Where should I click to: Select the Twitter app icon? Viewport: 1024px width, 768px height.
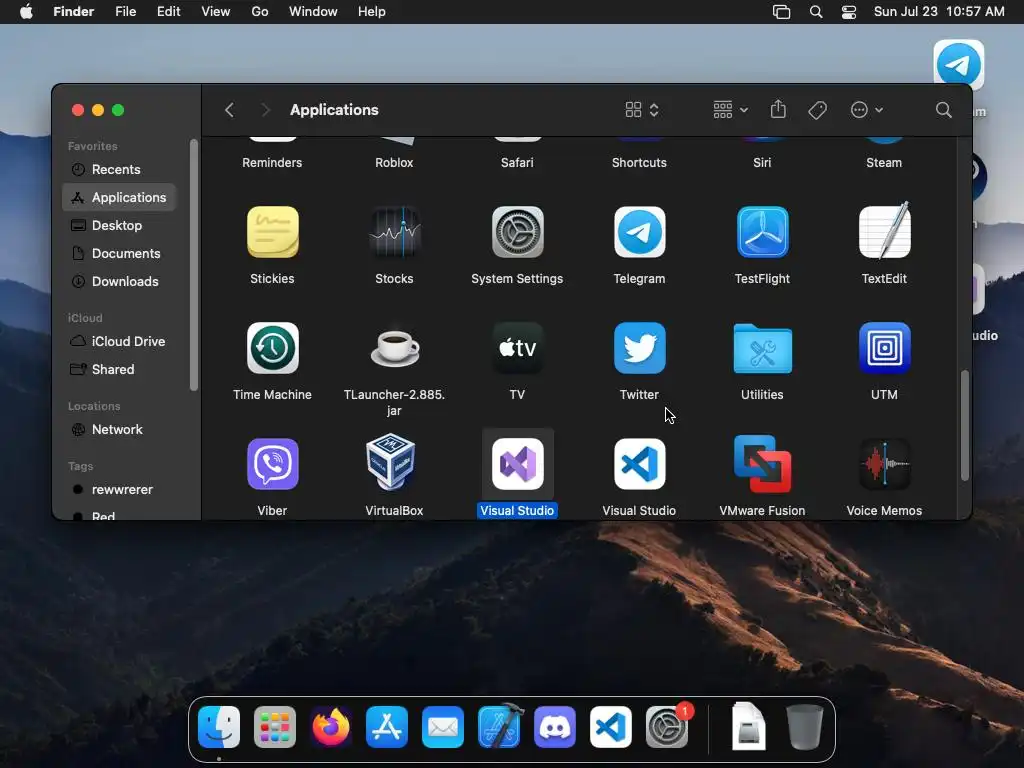pos(639,348)
